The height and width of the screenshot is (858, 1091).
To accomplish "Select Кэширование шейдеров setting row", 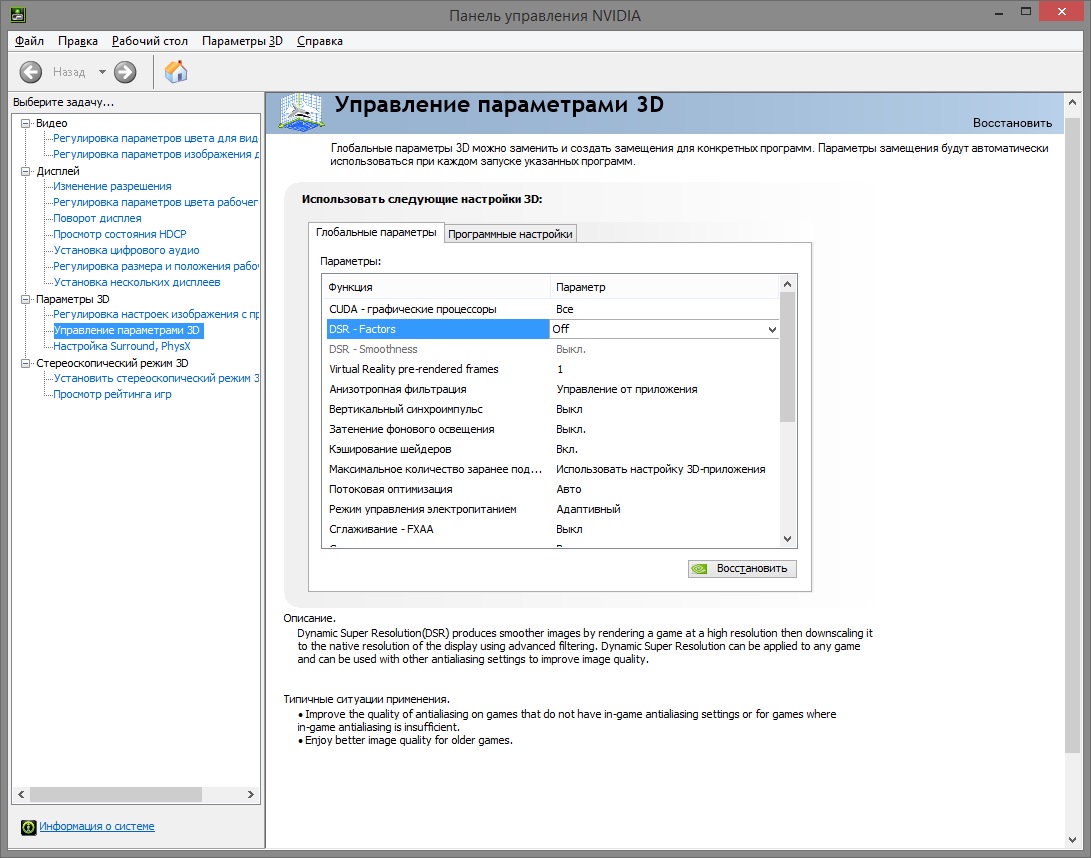I will pos(552,450).
